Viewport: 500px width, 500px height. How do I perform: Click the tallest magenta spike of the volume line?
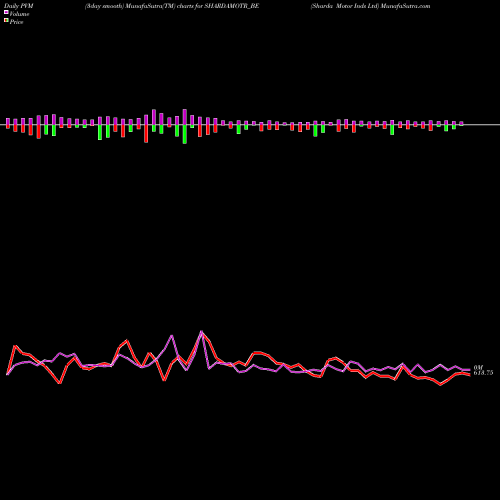[x=201, y=331]
